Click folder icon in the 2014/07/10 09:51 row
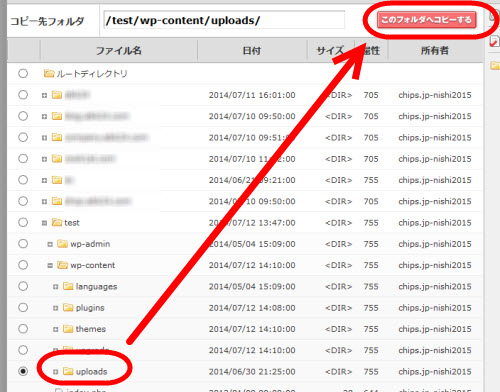This screenshot has height=392, width=500. [x=57, y=137]
